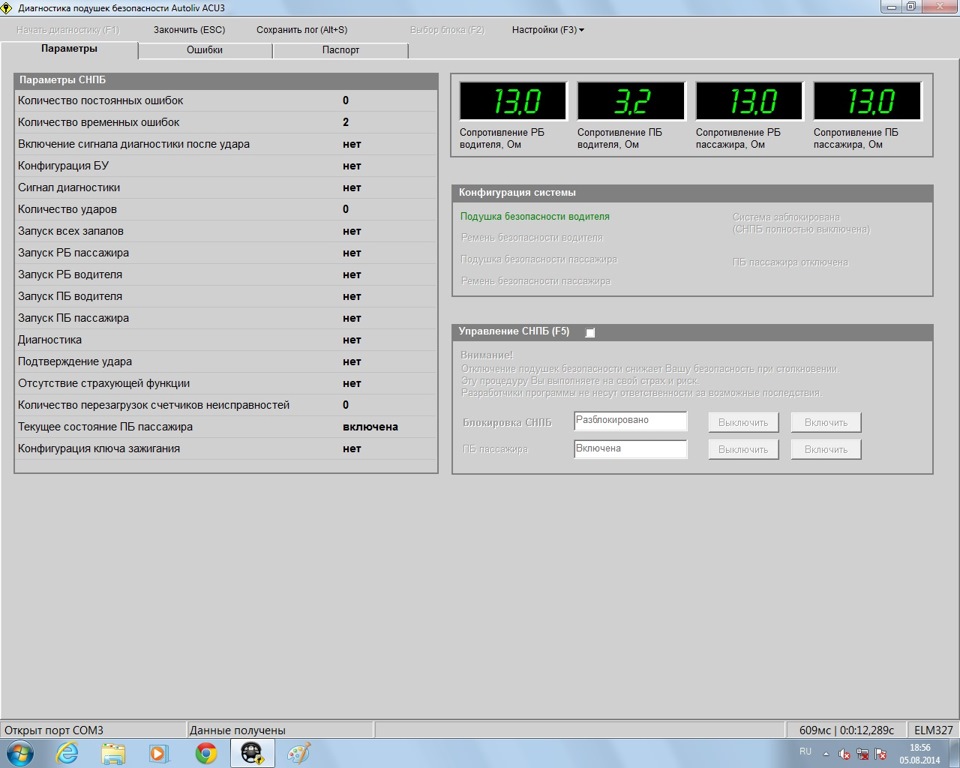This screenshot has width=960, height=768.
Task: Click Выключить button for Блокировка СНПБ
Action: click(744, 422)
